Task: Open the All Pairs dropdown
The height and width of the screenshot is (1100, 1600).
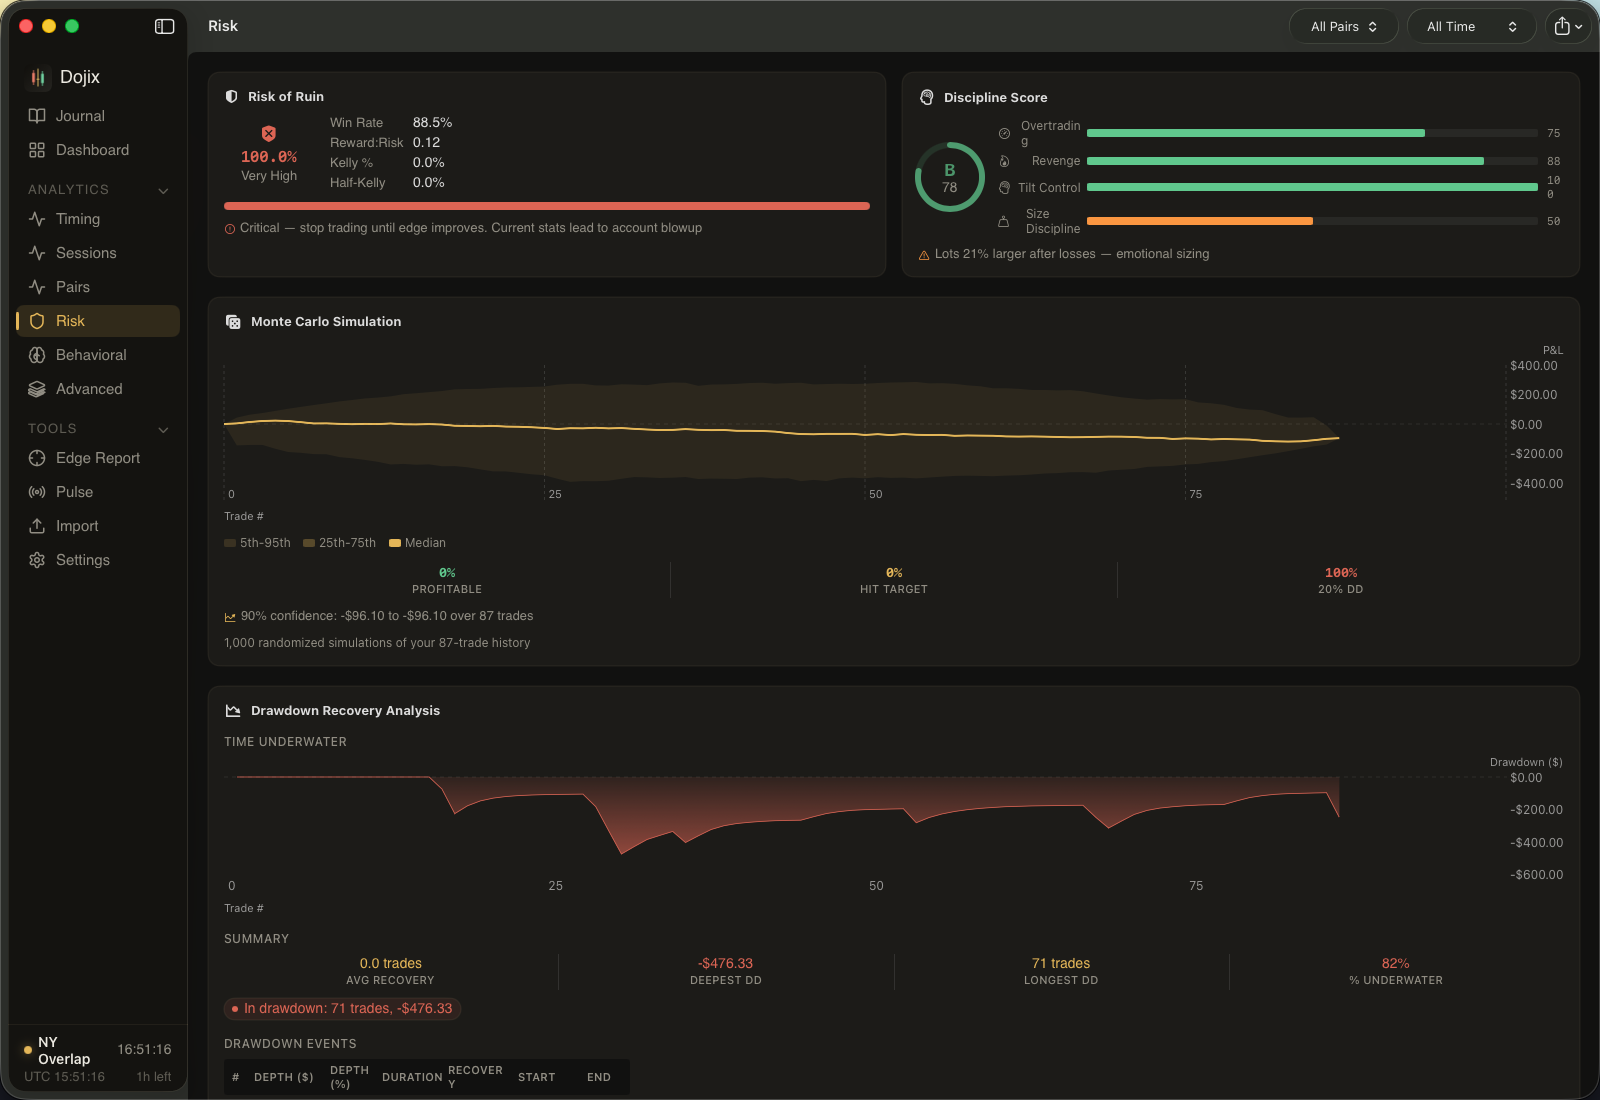Action: [x=1343, y=26]
